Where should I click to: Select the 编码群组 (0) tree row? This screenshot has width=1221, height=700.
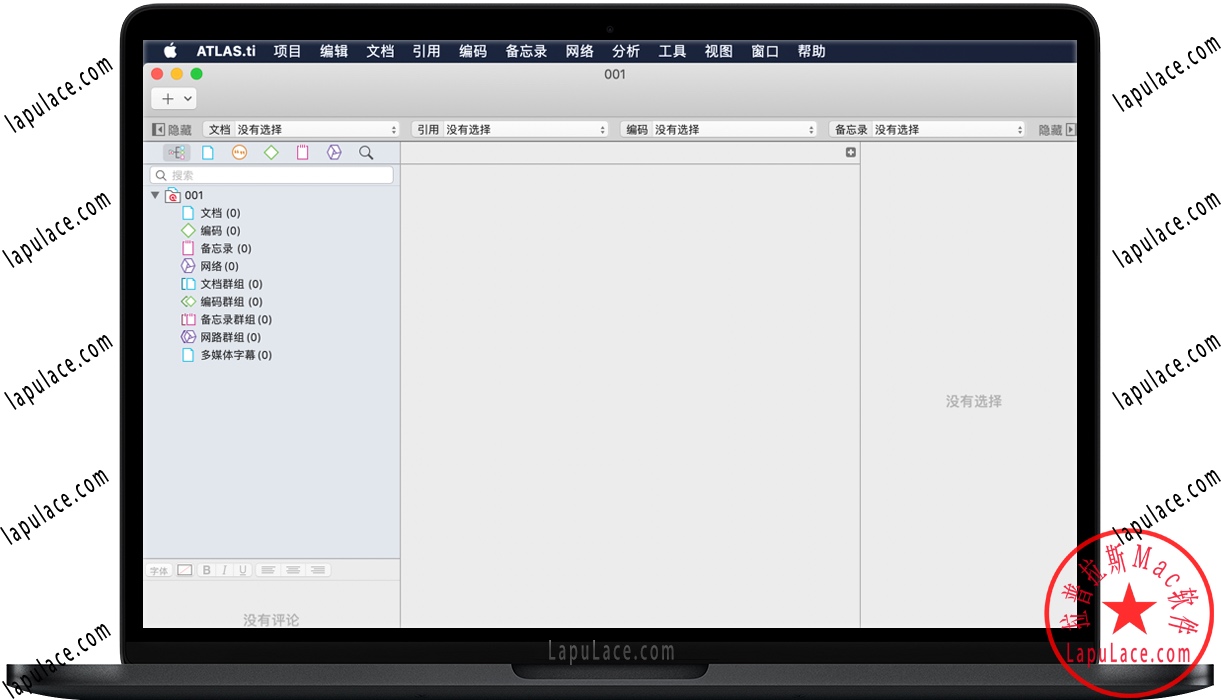click(271, 302)
